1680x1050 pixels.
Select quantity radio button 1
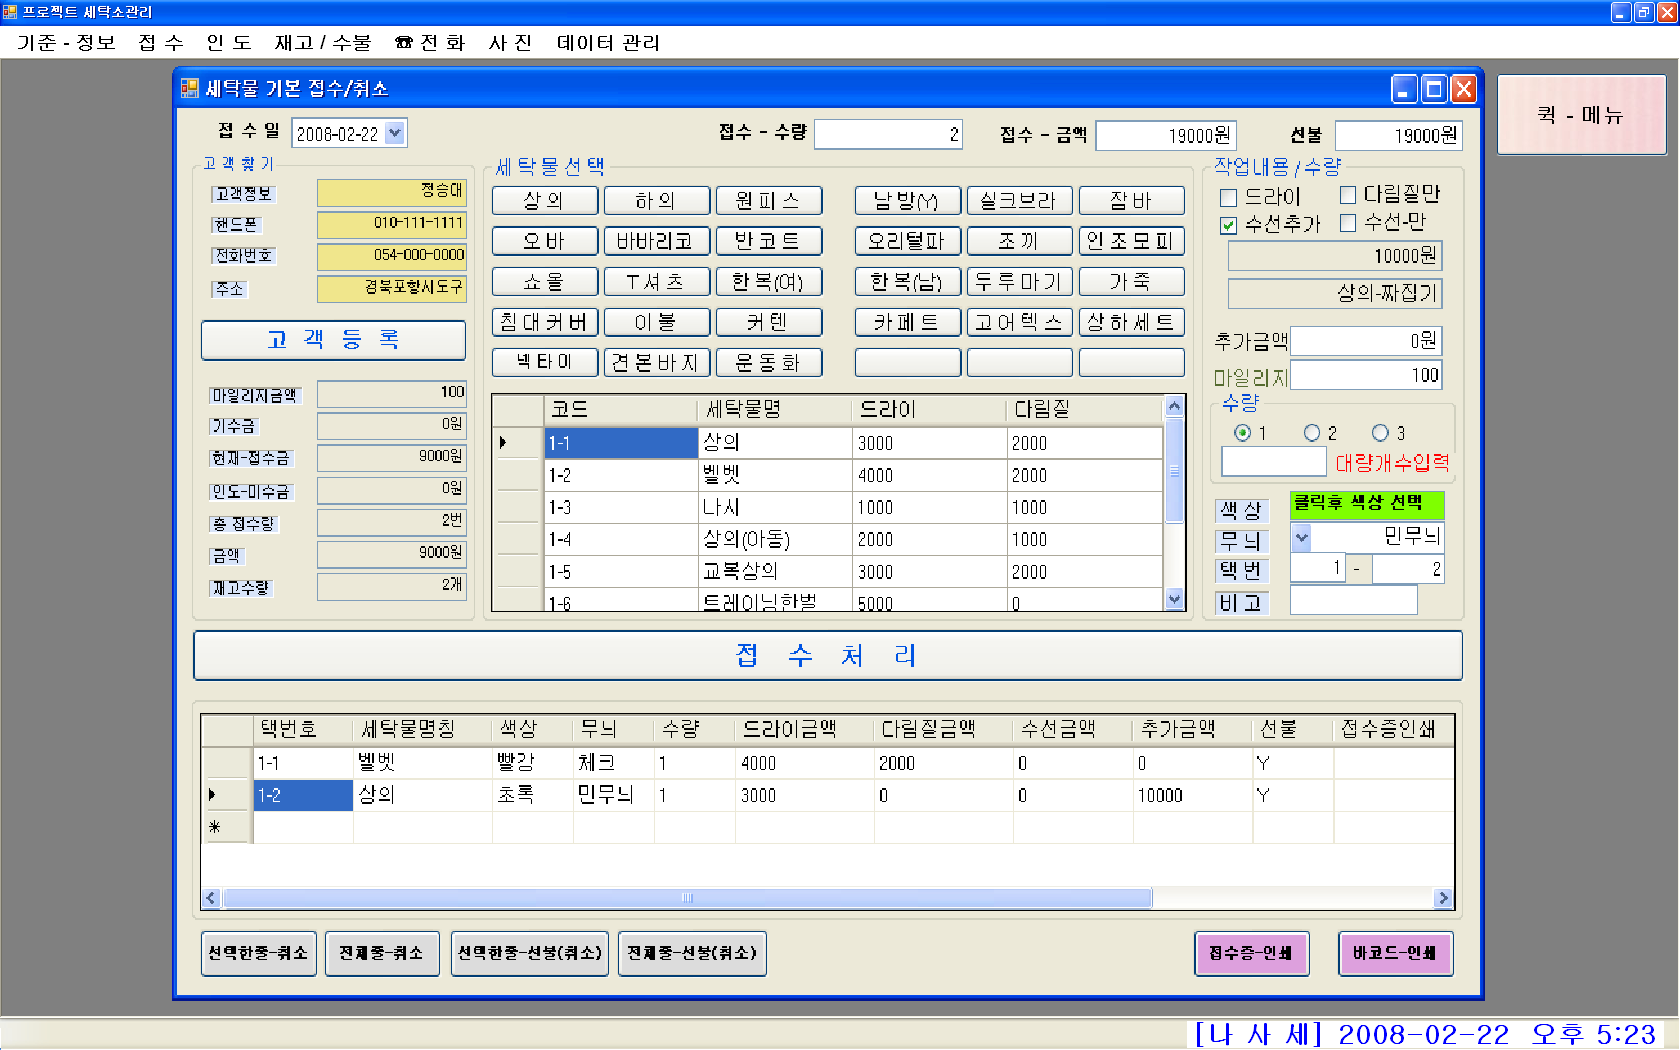1243,433
